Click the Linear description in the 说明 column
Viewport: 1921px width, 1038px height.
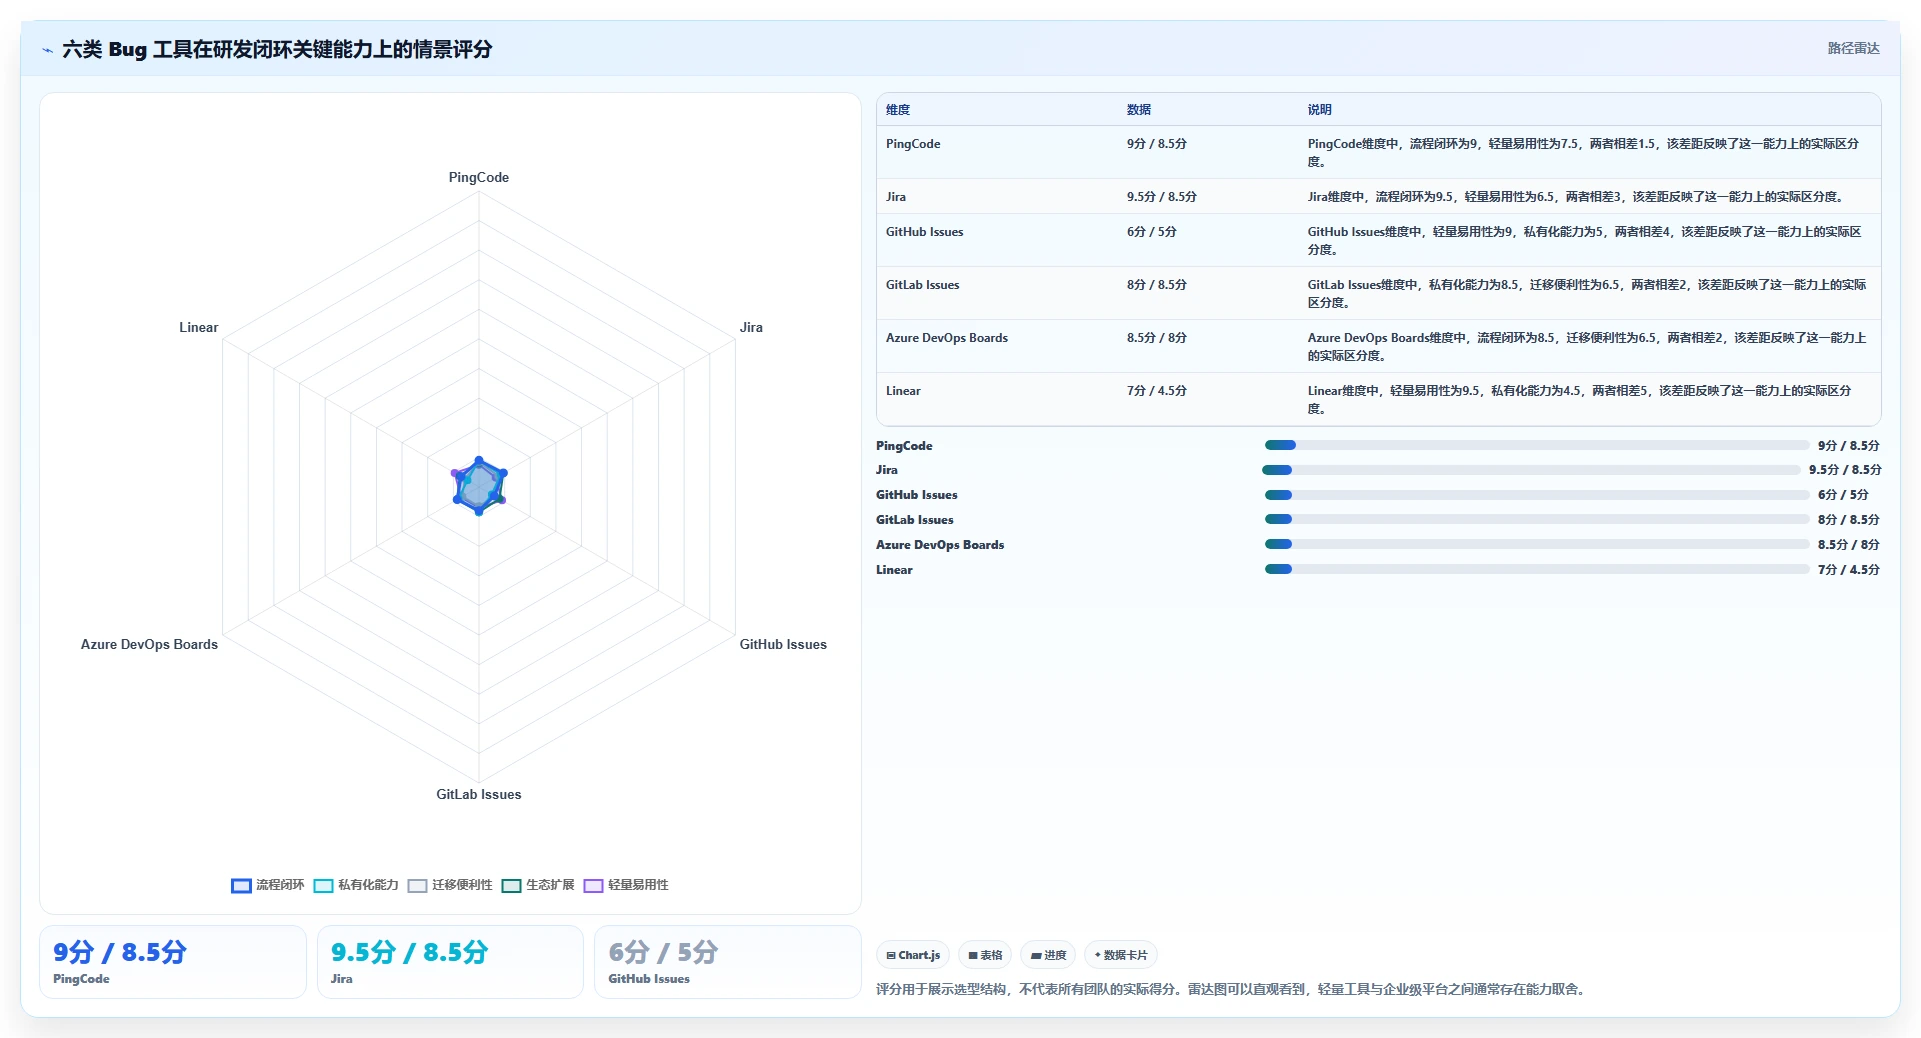tap(1580, 400)
